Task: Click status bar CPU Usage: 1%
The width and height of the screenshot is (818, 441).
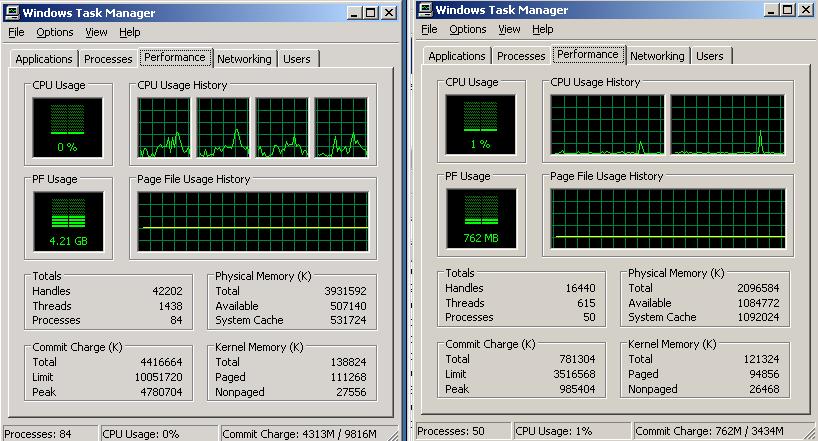Action: (572, 431)
